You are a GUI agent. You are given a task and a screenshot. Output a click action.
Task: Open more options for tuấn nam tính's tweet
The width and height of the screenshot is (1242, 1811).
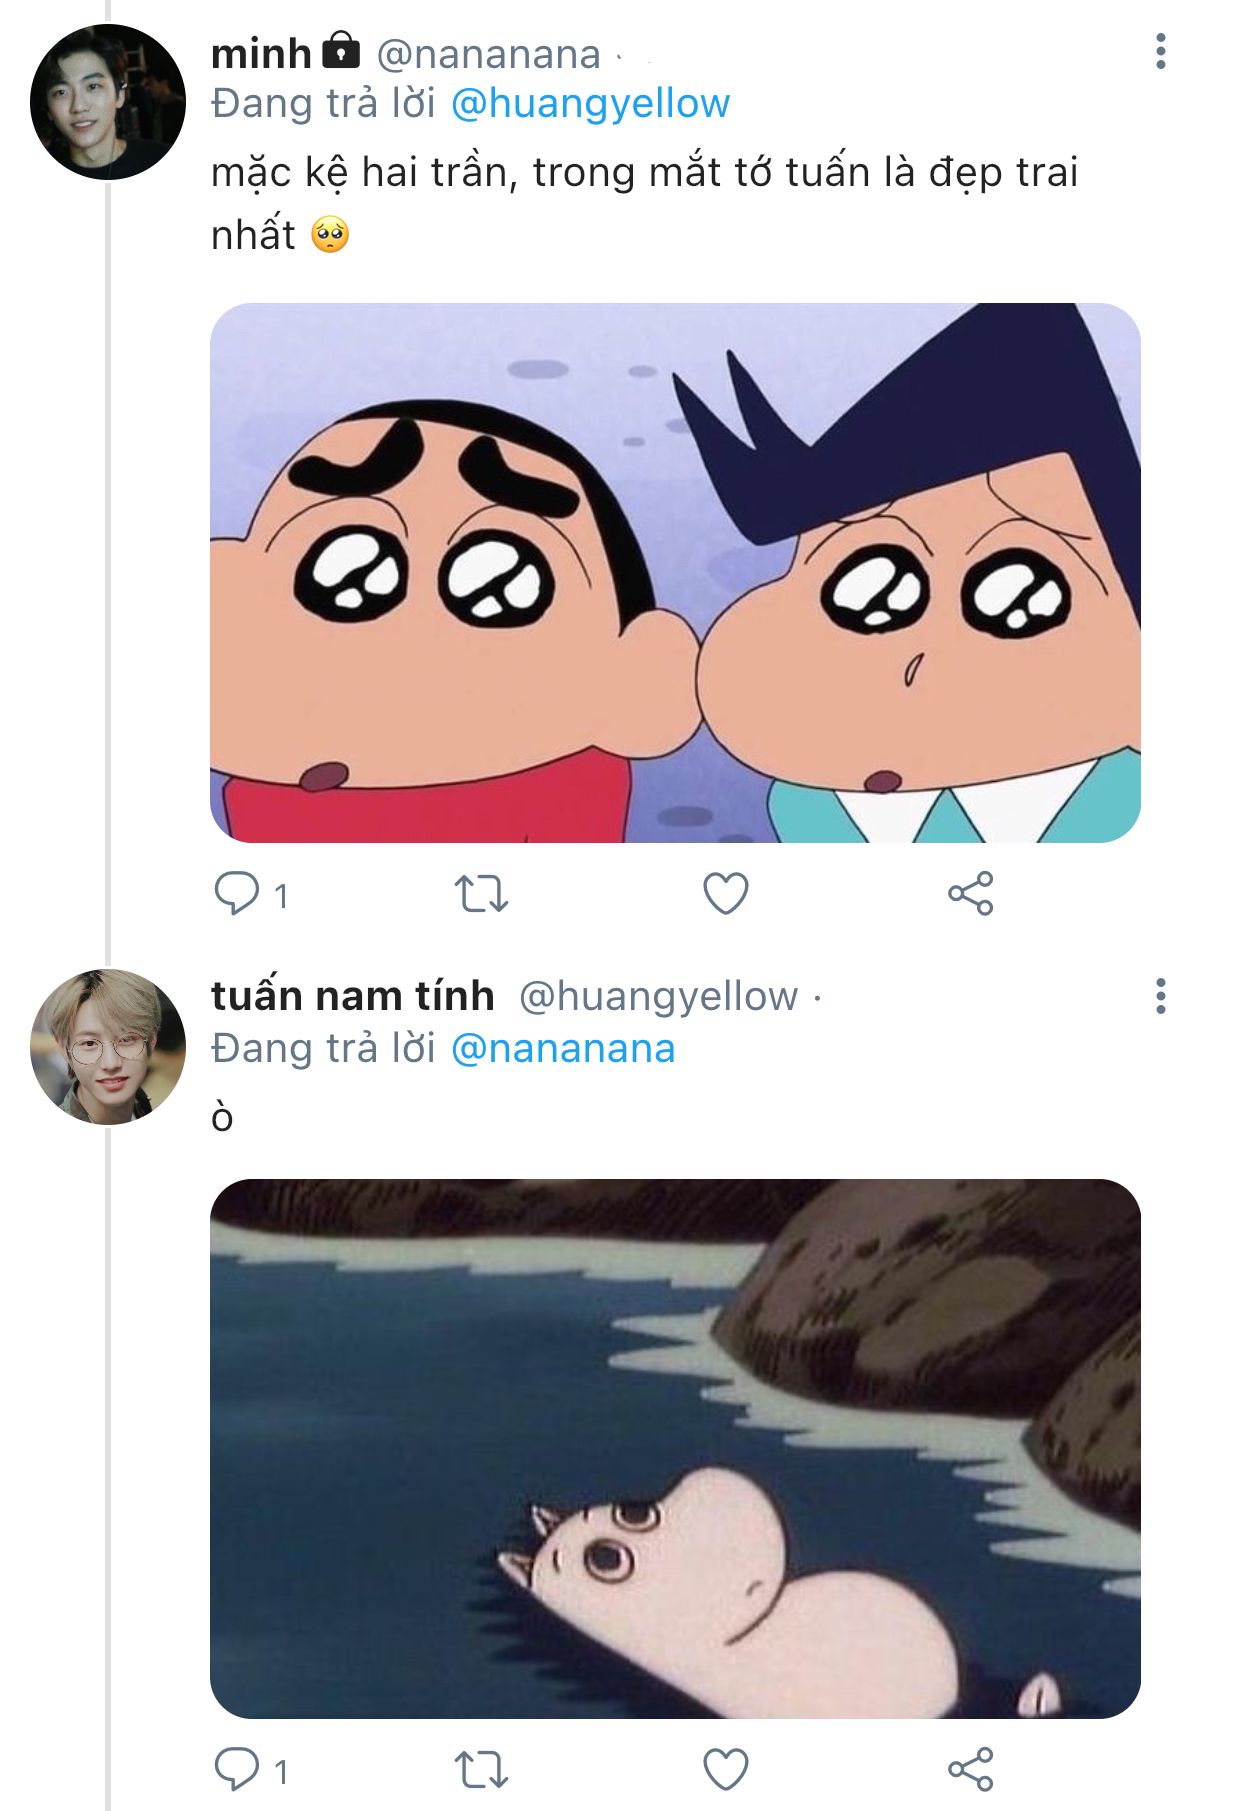pyautogui.click(x=1160, y=996)
